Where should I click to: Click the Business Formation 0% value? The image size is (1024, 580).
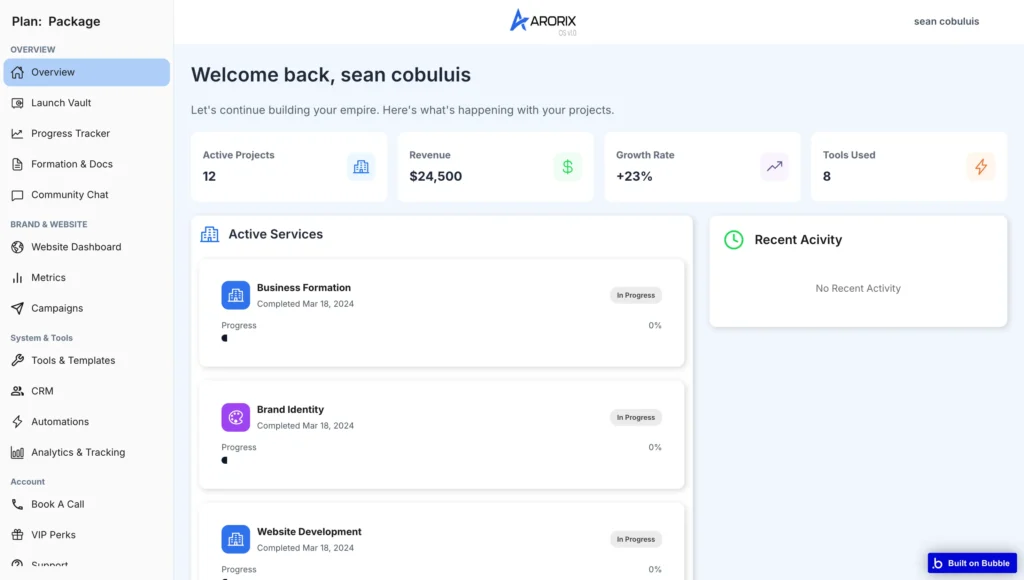[x=655, y=325]
